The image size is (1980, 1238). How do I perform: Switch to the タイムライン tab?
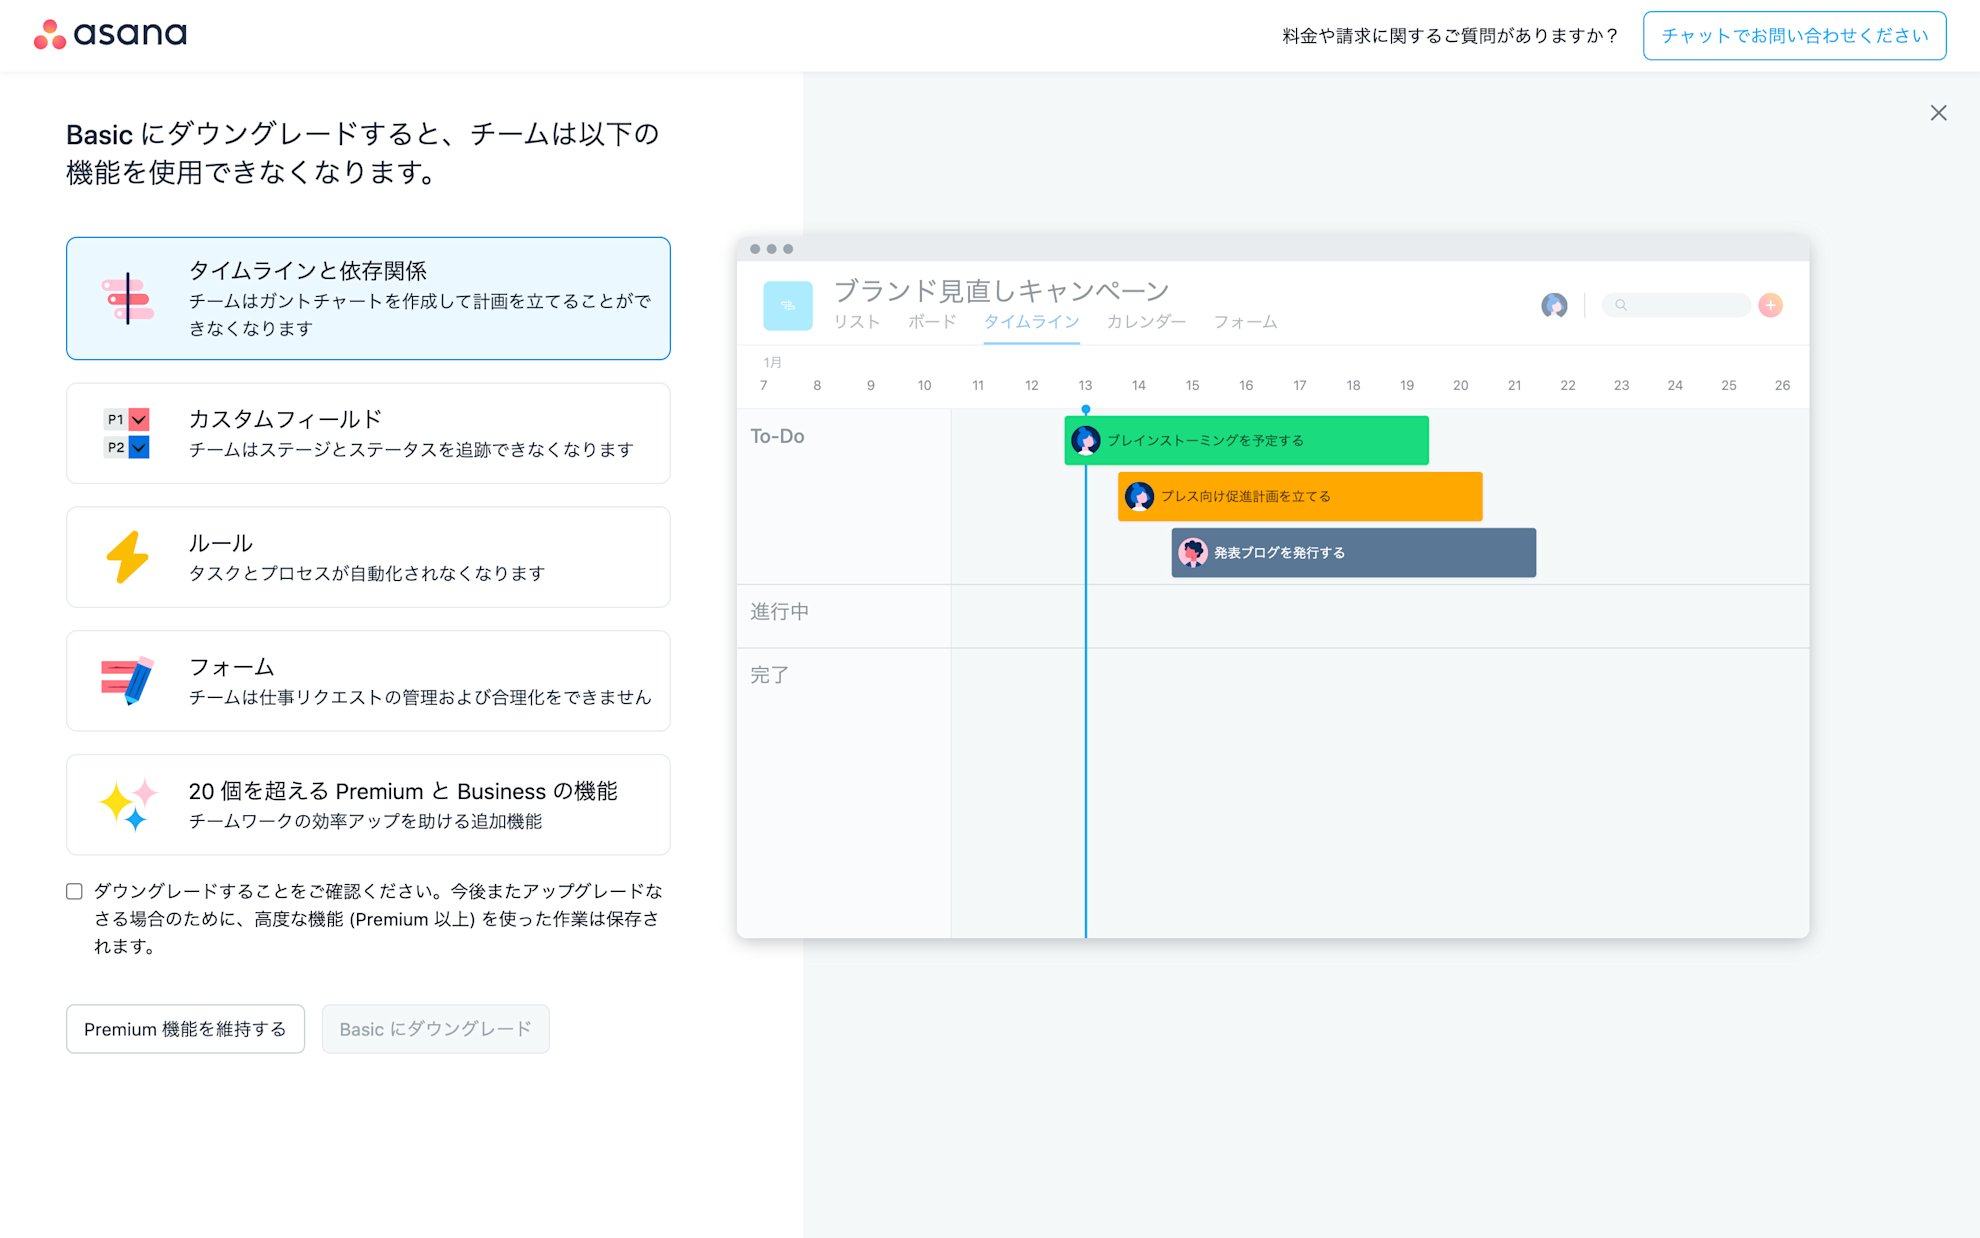pos(1031,322)
